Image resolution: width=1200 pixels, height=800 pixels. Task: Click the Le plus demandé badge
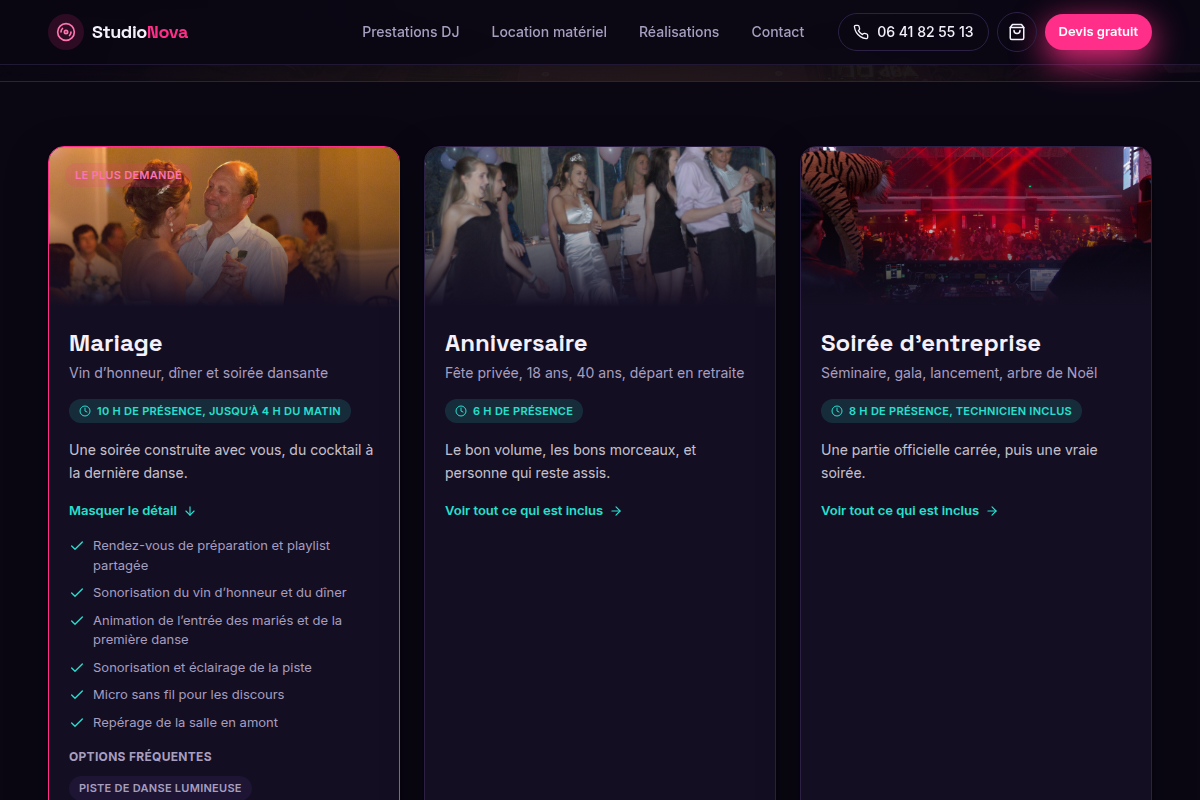129,175
